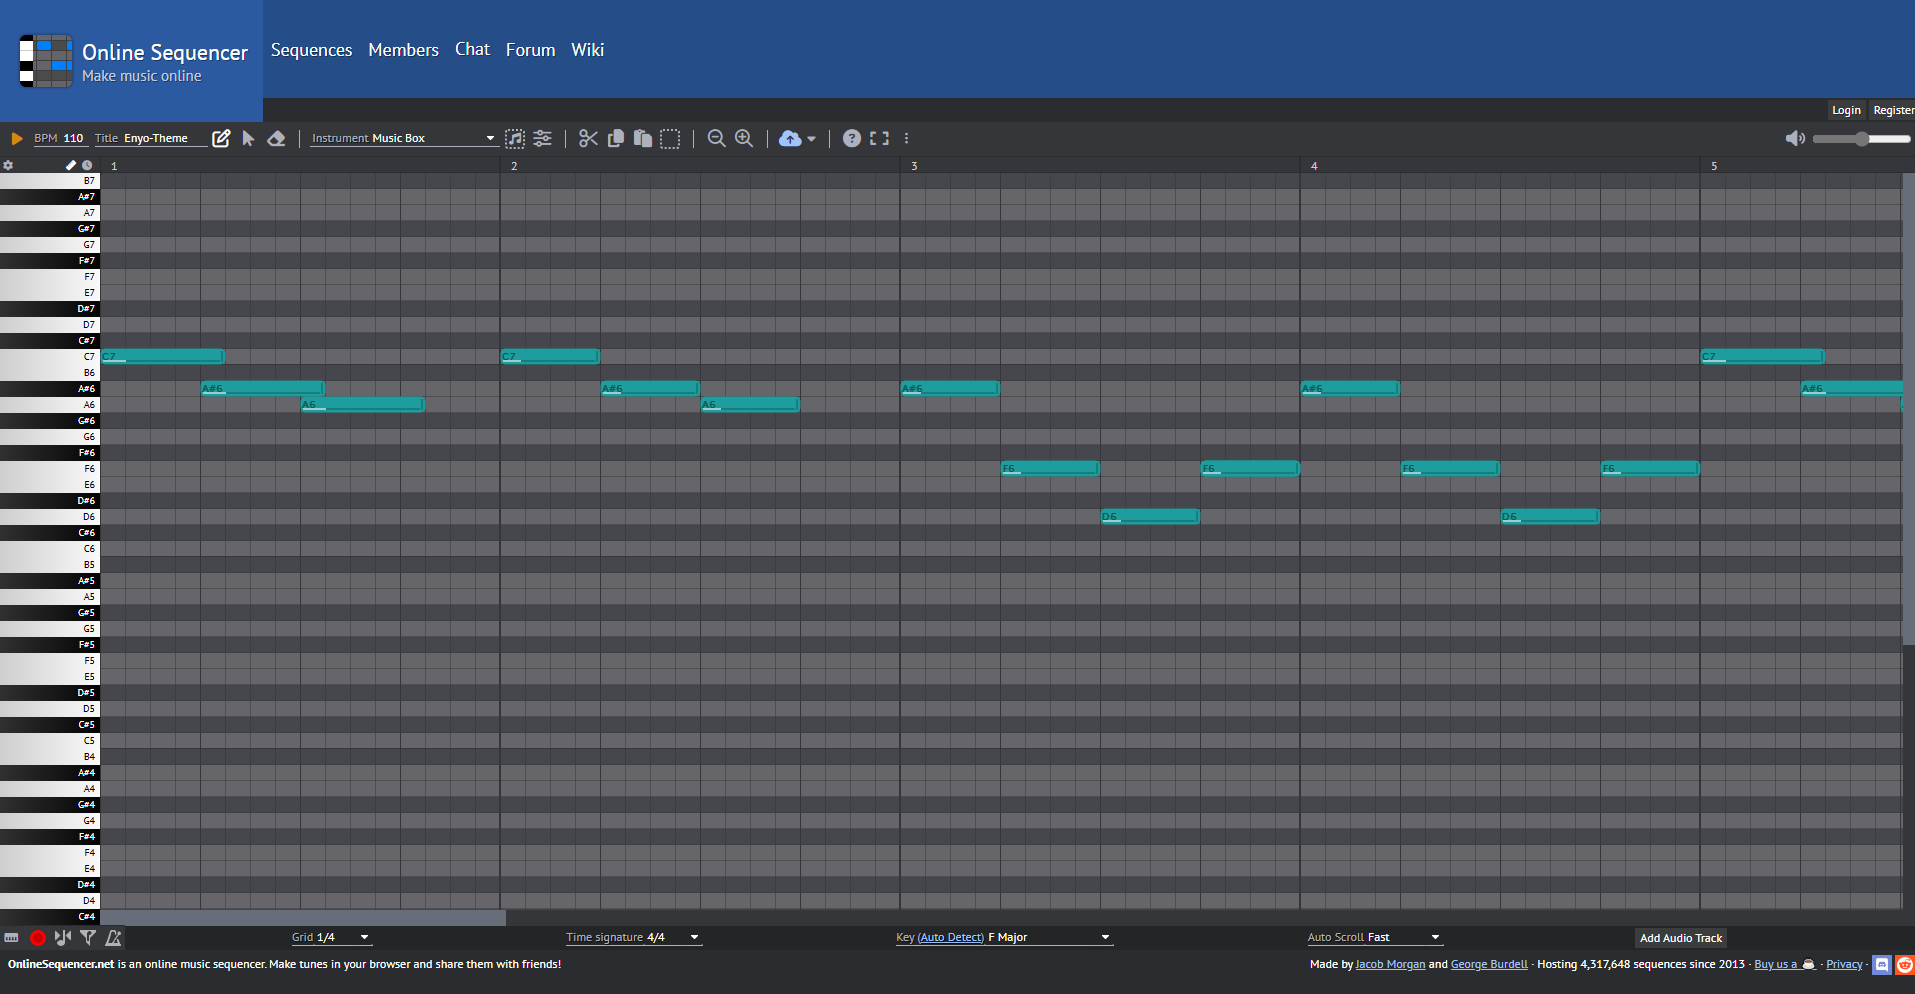Screen dimensions: 1915x994
Task: Zoom out with the magnifier minus icon
Action: (716, 138)
